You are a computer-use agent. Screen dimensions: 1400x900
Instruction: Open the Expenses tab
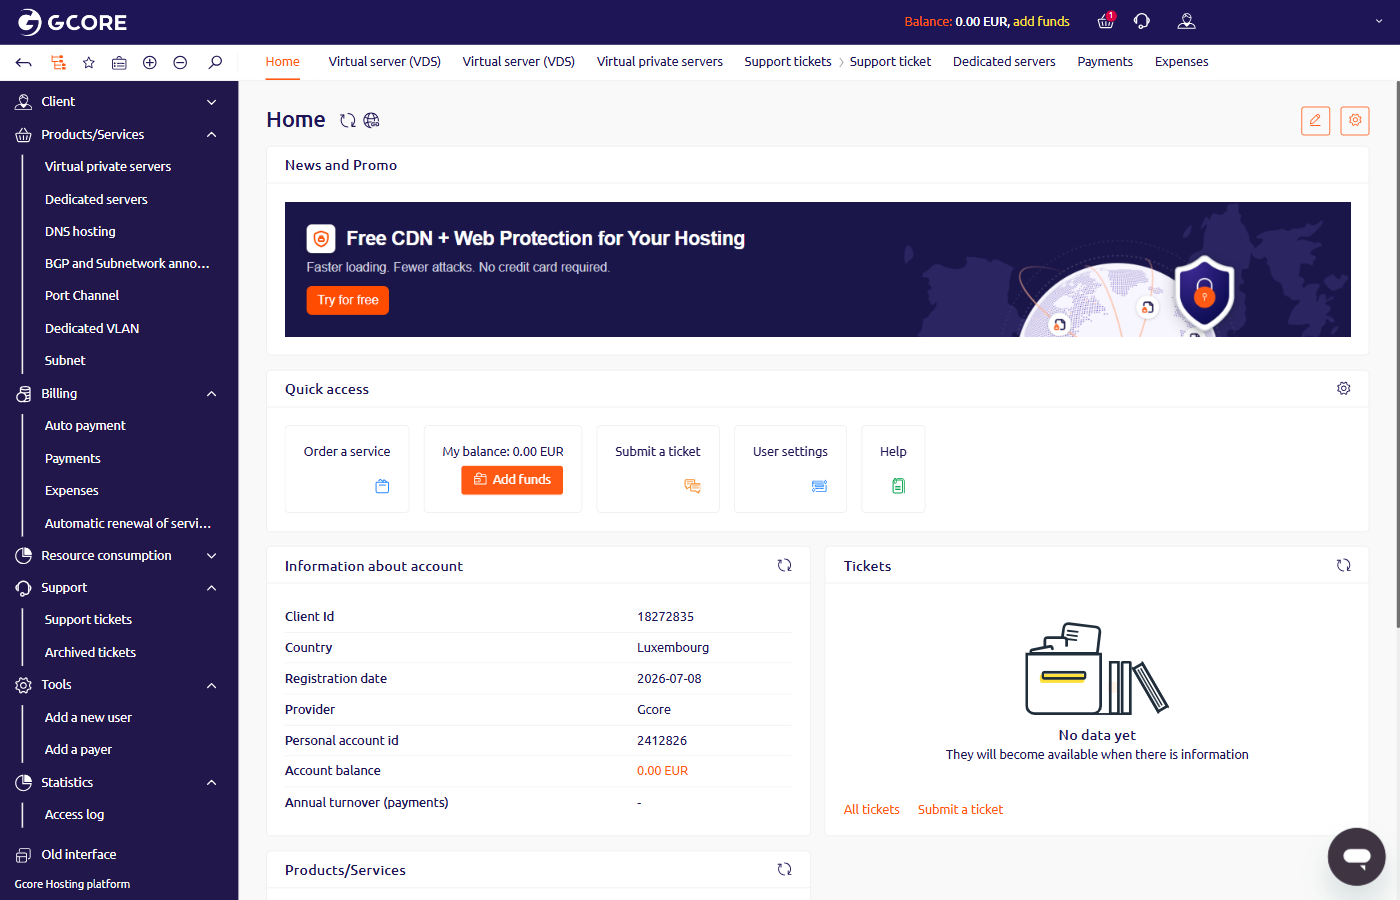[x=1182, y=62]
